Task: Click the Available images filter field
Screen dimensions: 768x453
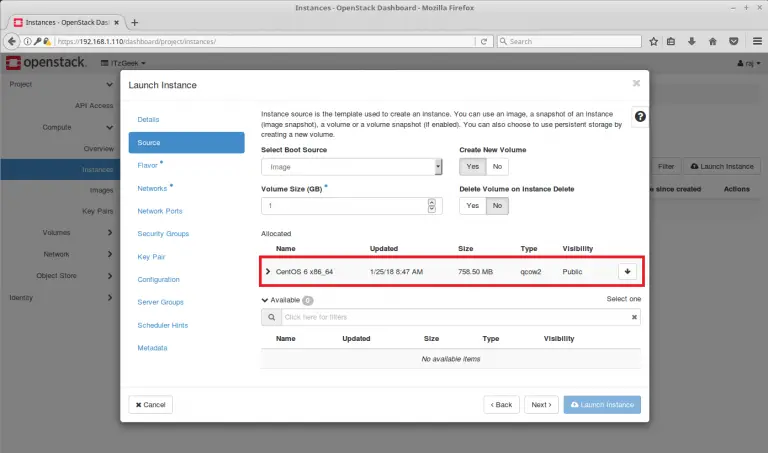Action: coord(455,317)
